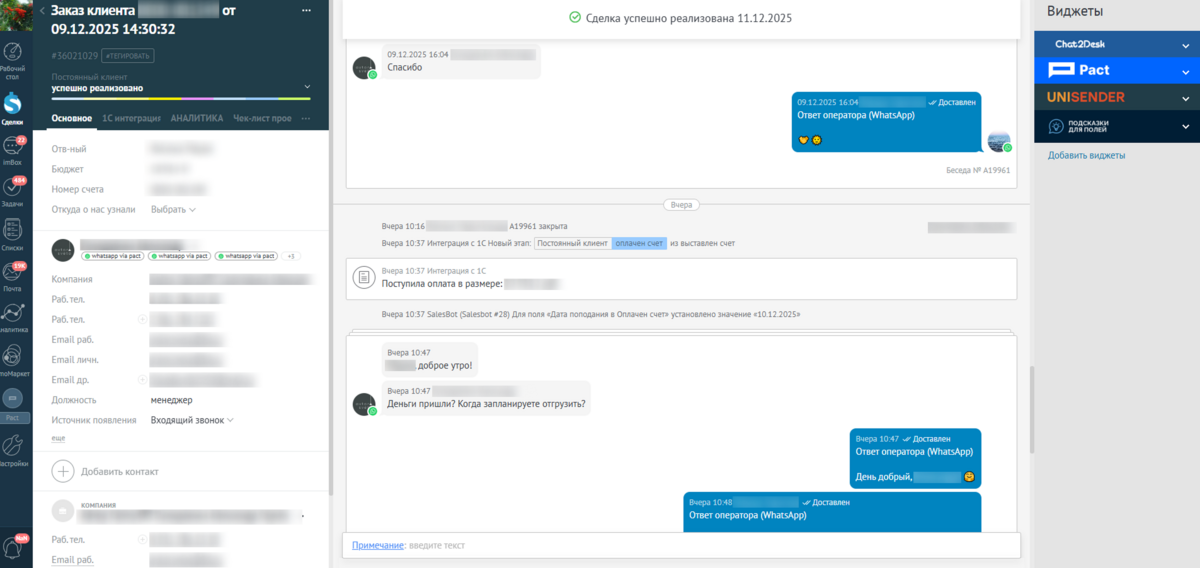Click Добавить контакт label
Image resolution: width=1200 pixels, height=568 pixels.
pos(119,471)
